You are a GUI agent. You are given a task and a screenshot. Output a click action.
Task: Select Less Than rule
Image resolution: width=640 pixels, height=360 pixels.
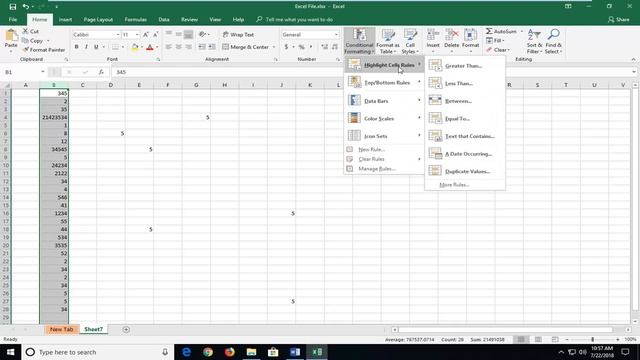point(464,83)
